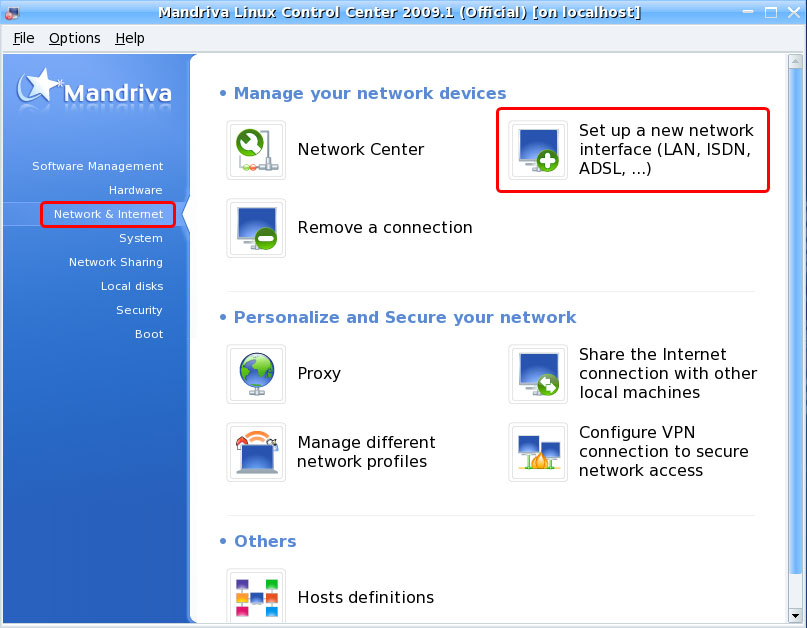The image size is (807, 628).
Task: Select the Security sidebar category
Action: pyautogui.click(x=139, y=310)
